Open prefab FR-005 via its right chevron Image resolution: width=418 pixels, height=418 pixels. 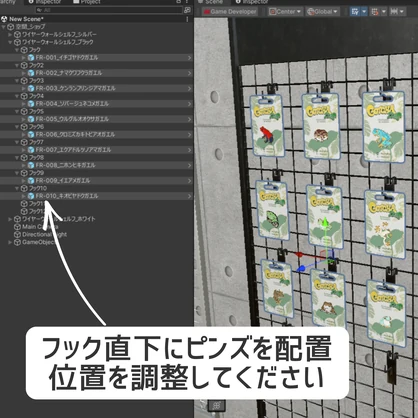coord(189,119)
